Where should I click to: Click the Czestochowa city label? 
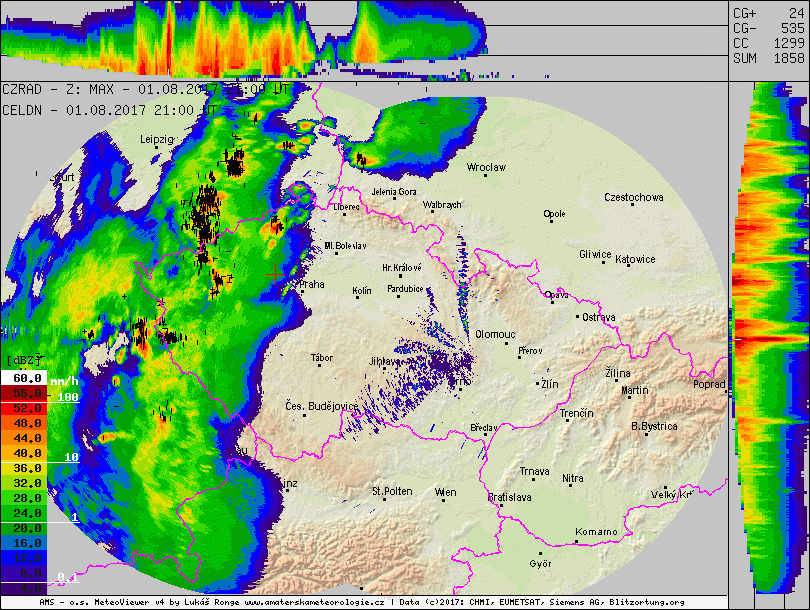click(634, 197)
